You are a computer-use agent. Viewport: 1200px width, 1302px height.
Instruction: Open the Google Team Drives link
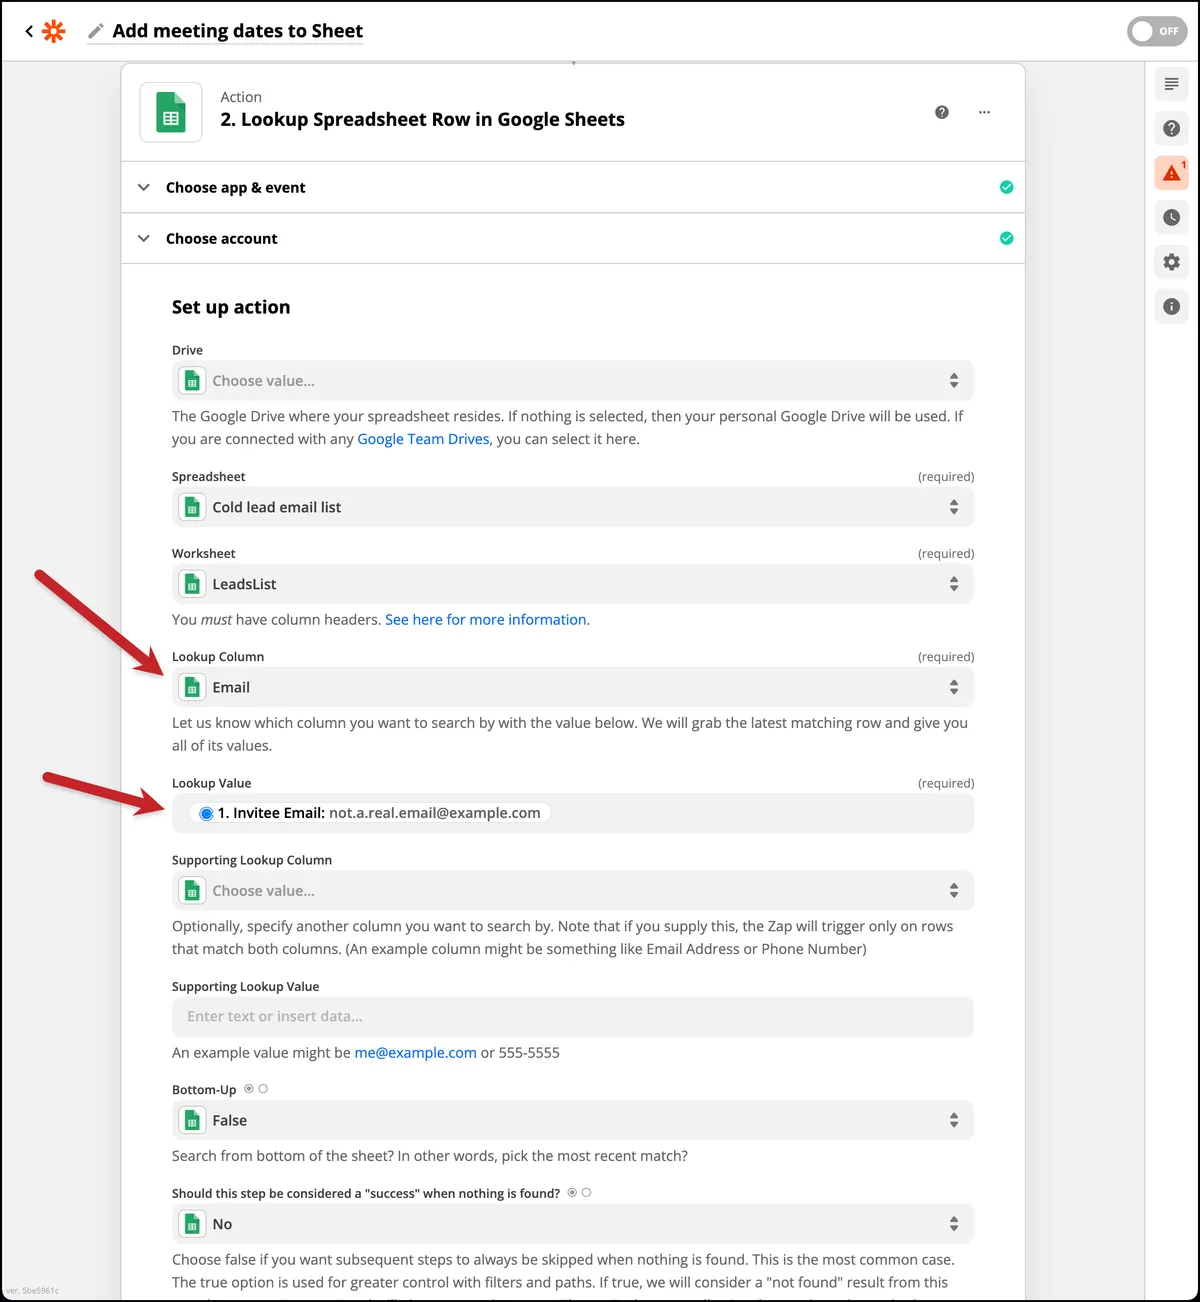(x=423, y=439)
